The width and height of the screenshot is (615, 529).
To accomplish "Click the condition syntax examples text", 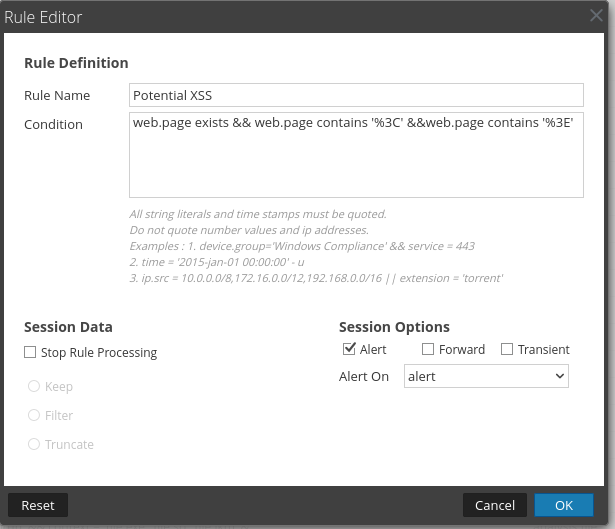I will [x=316, y=245].
